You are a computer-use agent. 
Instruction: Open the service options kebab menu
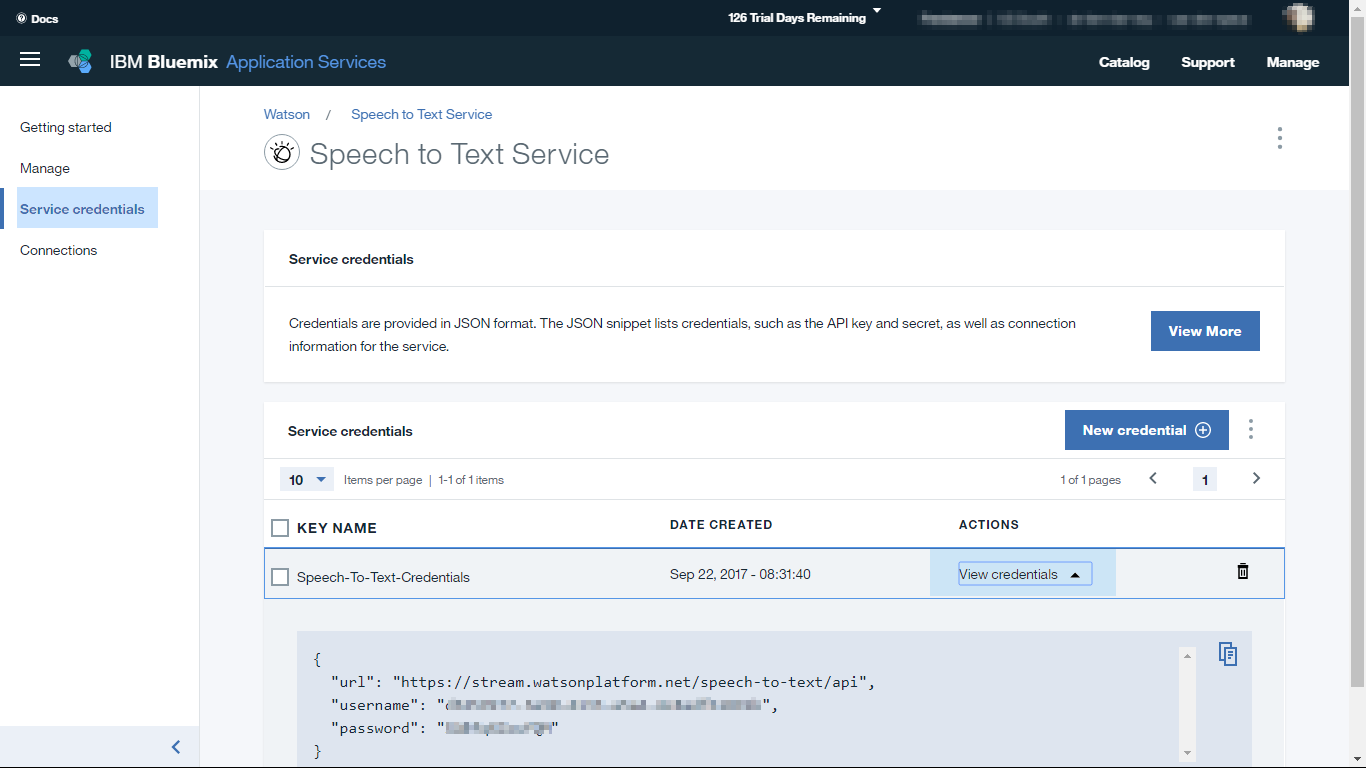(x=1279, y=138)
